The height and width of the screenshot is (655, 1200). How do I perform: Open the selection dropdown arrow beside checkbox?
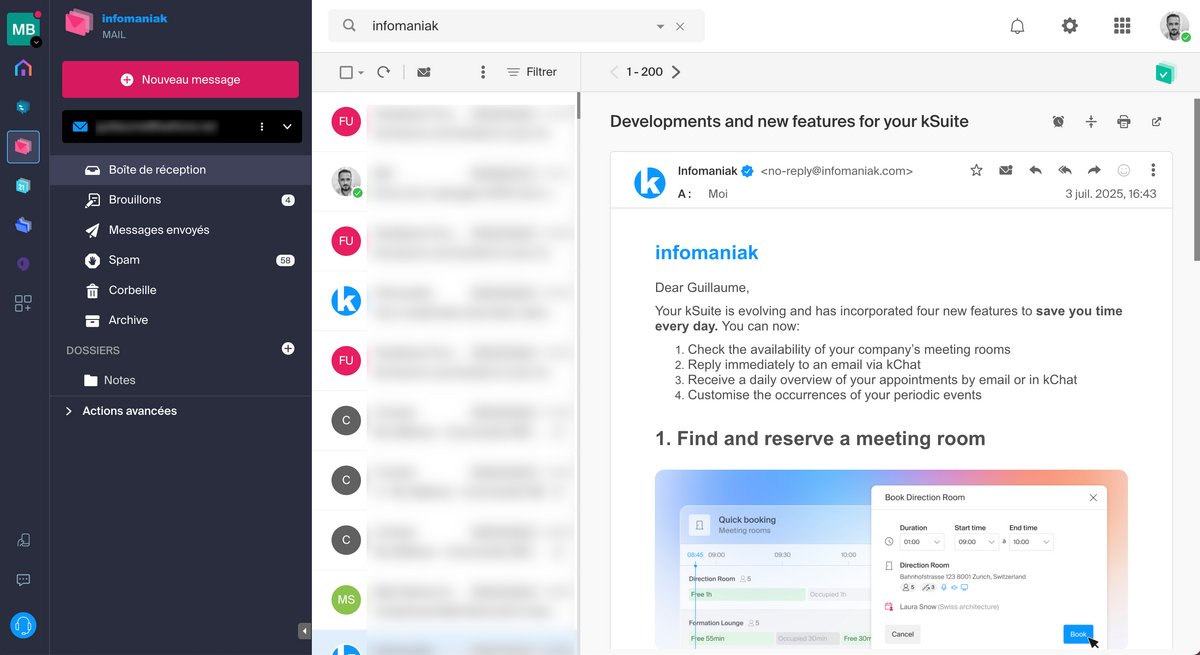point(361,73)
